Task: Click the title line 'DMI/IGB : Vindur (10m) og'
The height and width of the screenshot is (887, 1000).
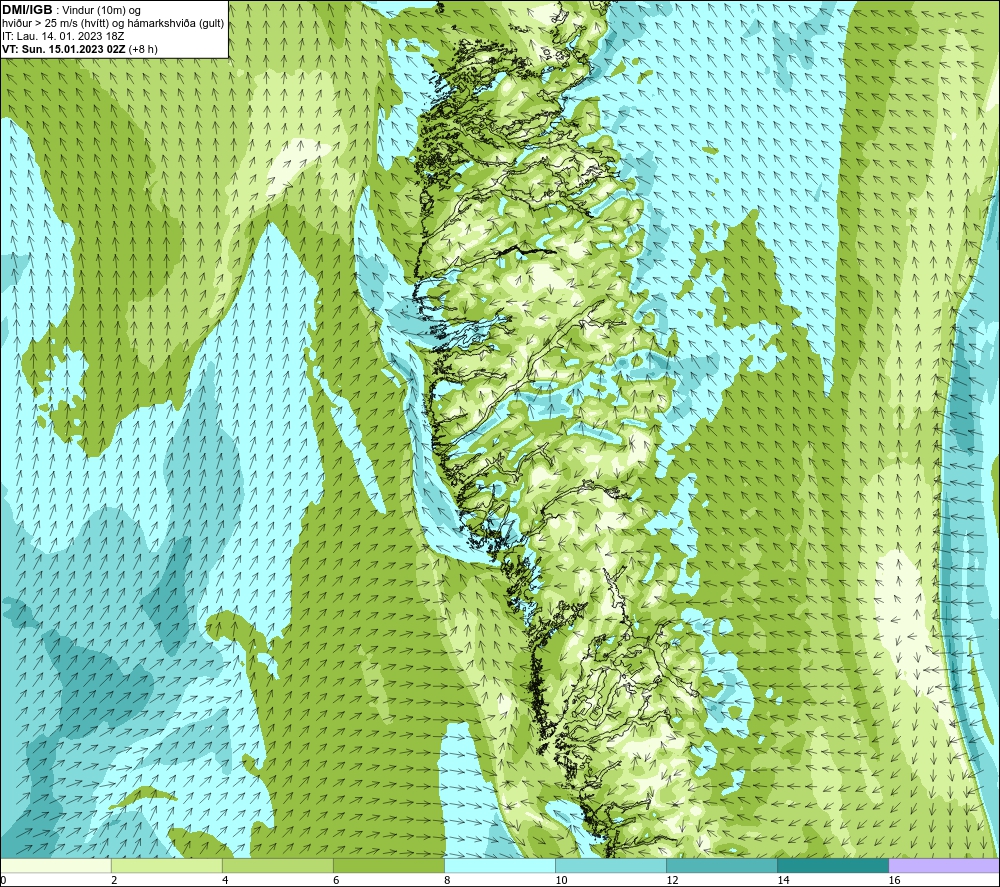Action: pos(71,10)
